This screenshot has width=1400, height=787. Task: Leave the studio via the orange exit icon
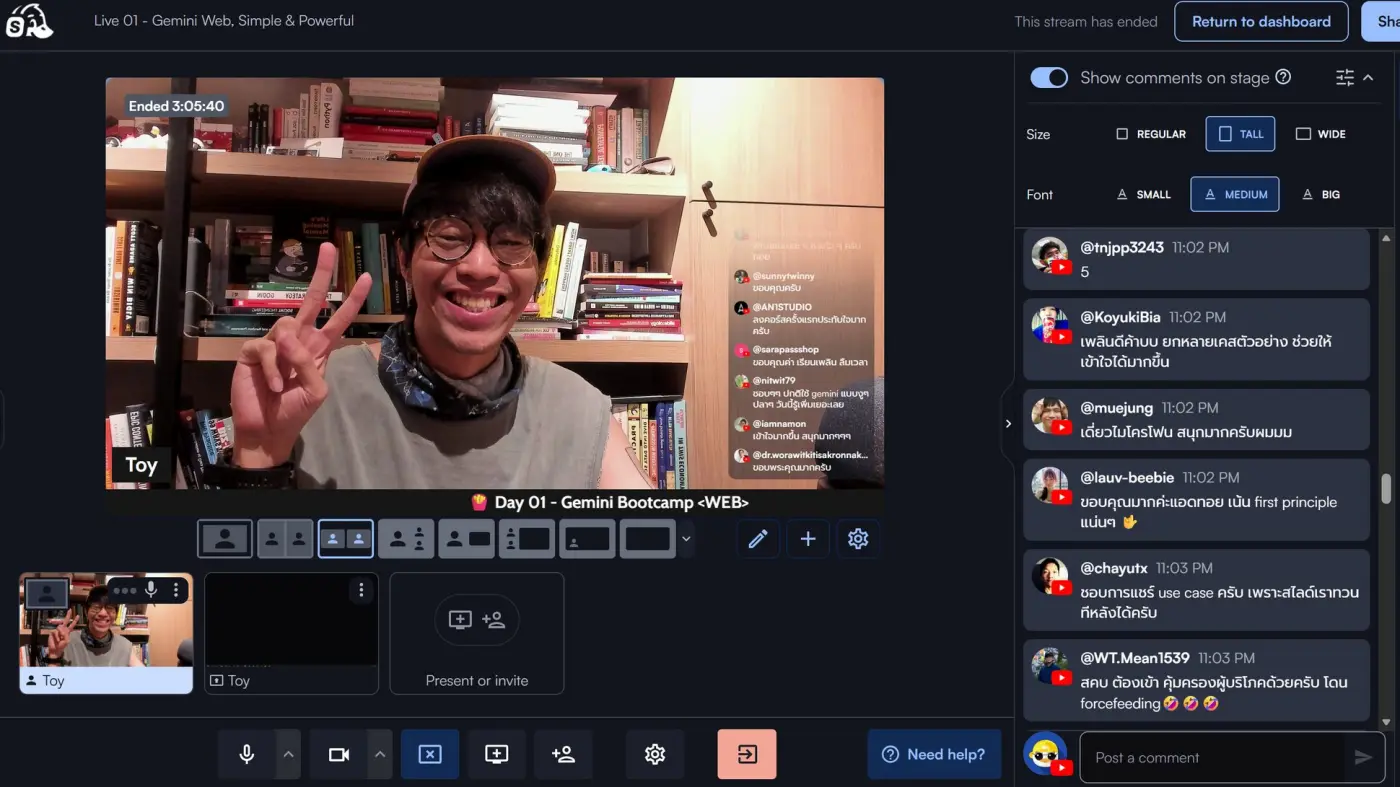coord(746,754)
